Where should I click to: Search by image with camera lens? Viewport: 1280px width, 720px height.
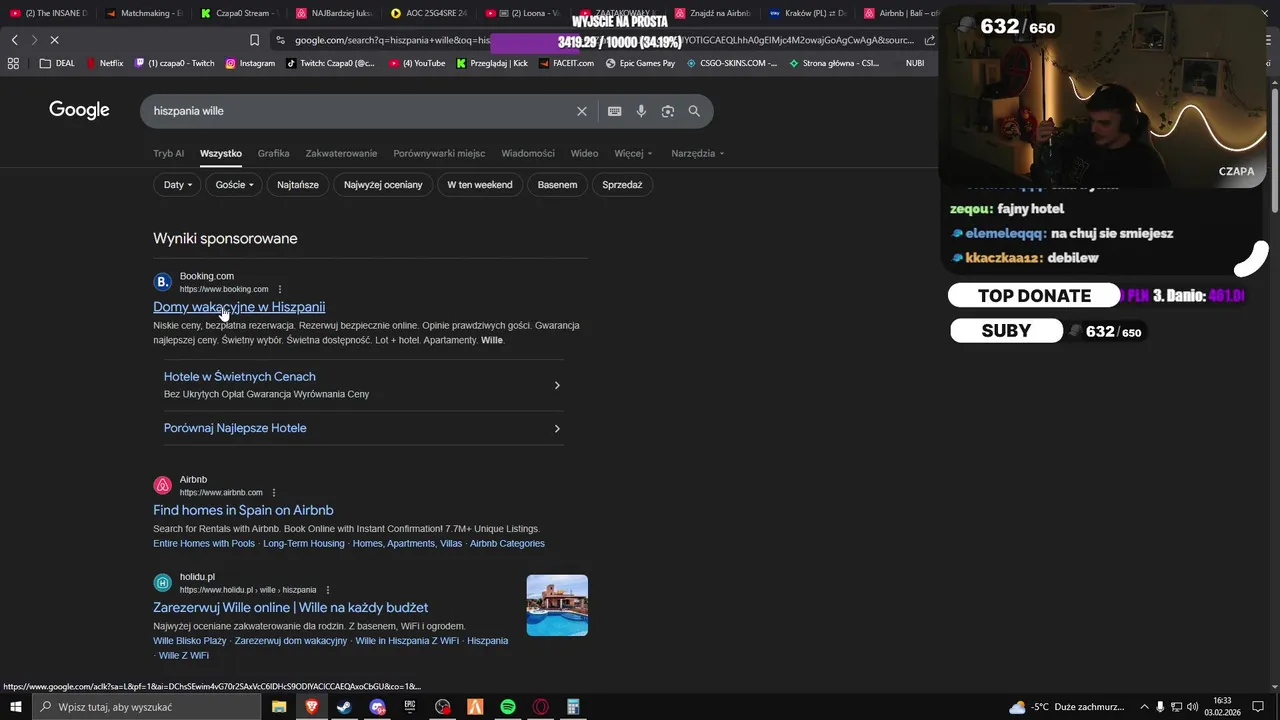coord(668,111)
